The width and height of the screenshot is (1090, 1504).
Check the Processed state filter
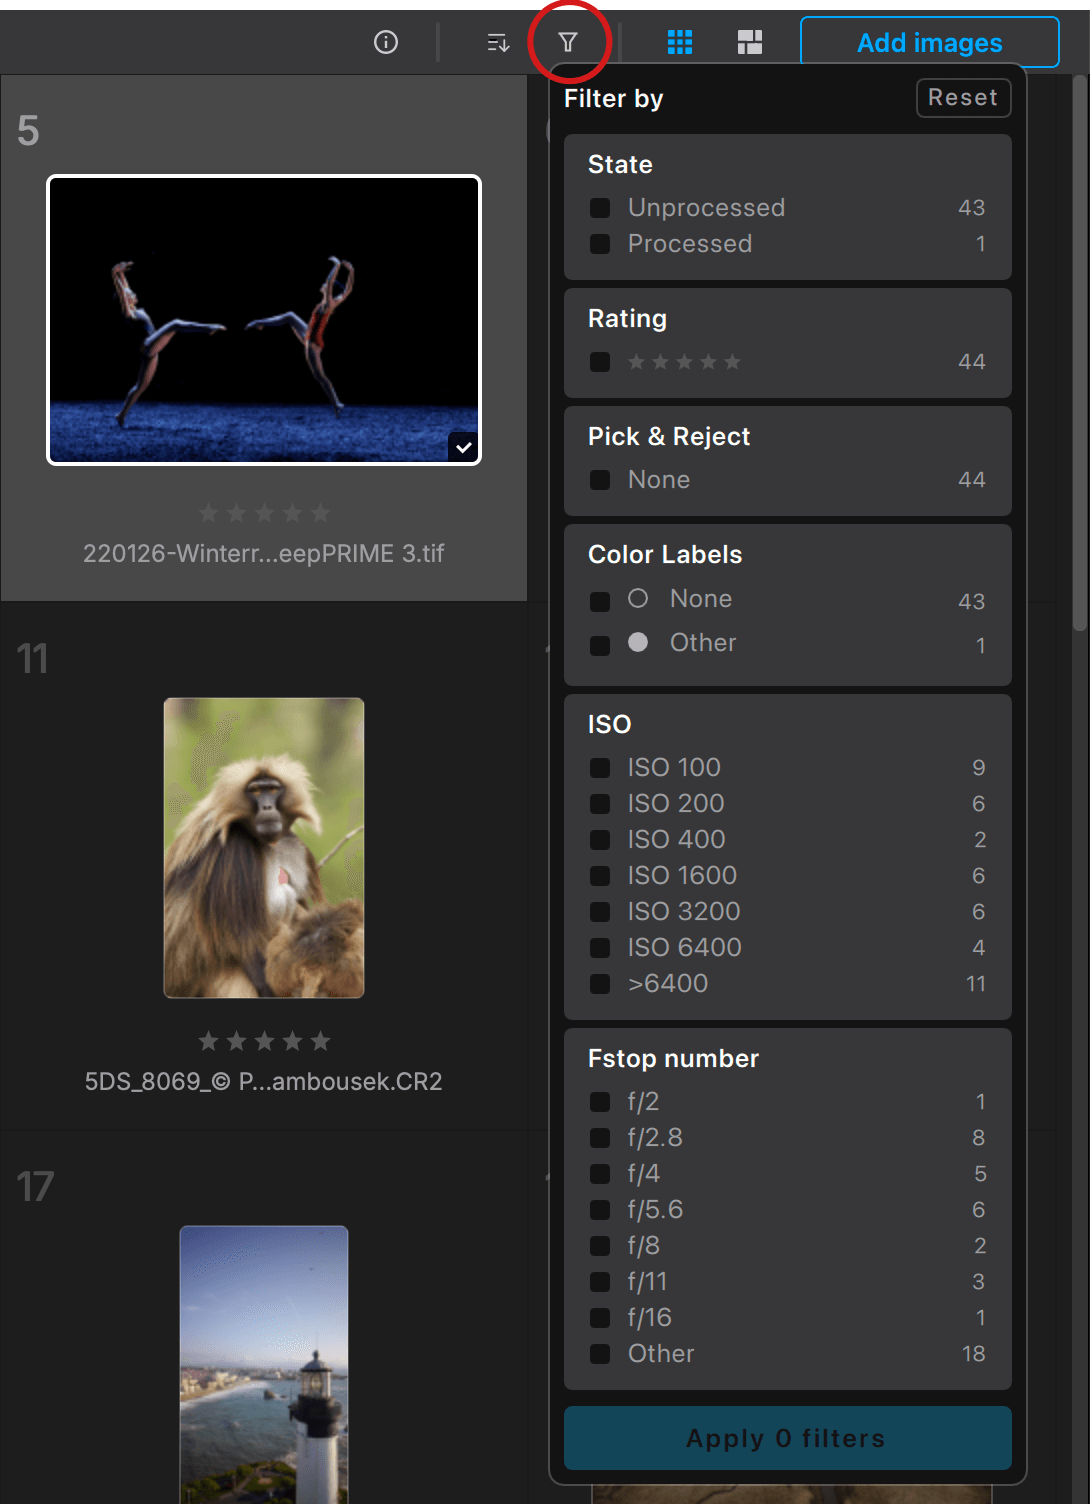[600, 244]
